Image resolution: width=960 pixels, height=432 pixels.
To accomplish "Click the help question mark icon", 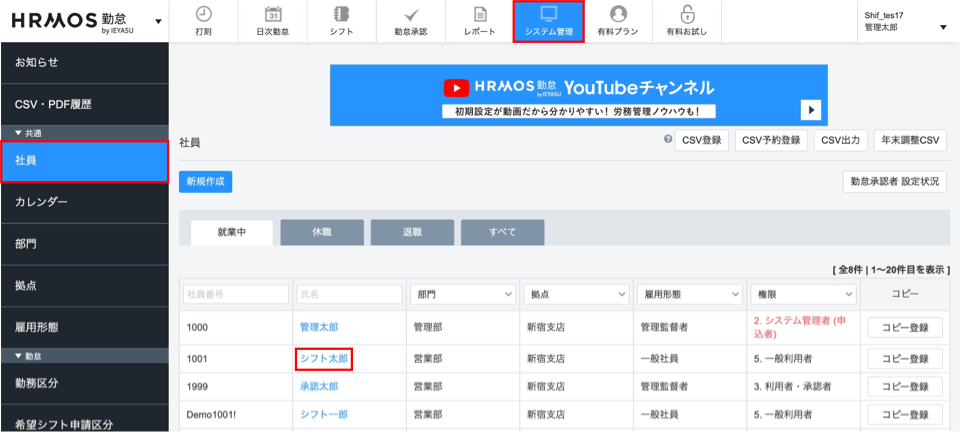I will [668, 141].
